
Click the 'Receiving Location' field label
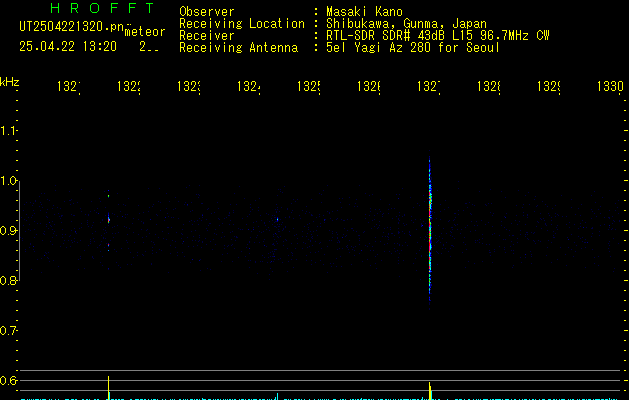tap(242, 24)
